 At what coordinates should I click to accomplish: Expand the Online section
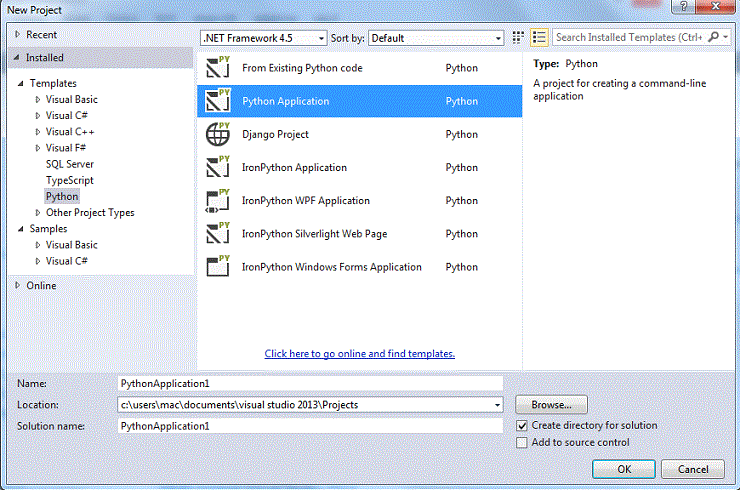pyautogui.click(x=17, y=285)
